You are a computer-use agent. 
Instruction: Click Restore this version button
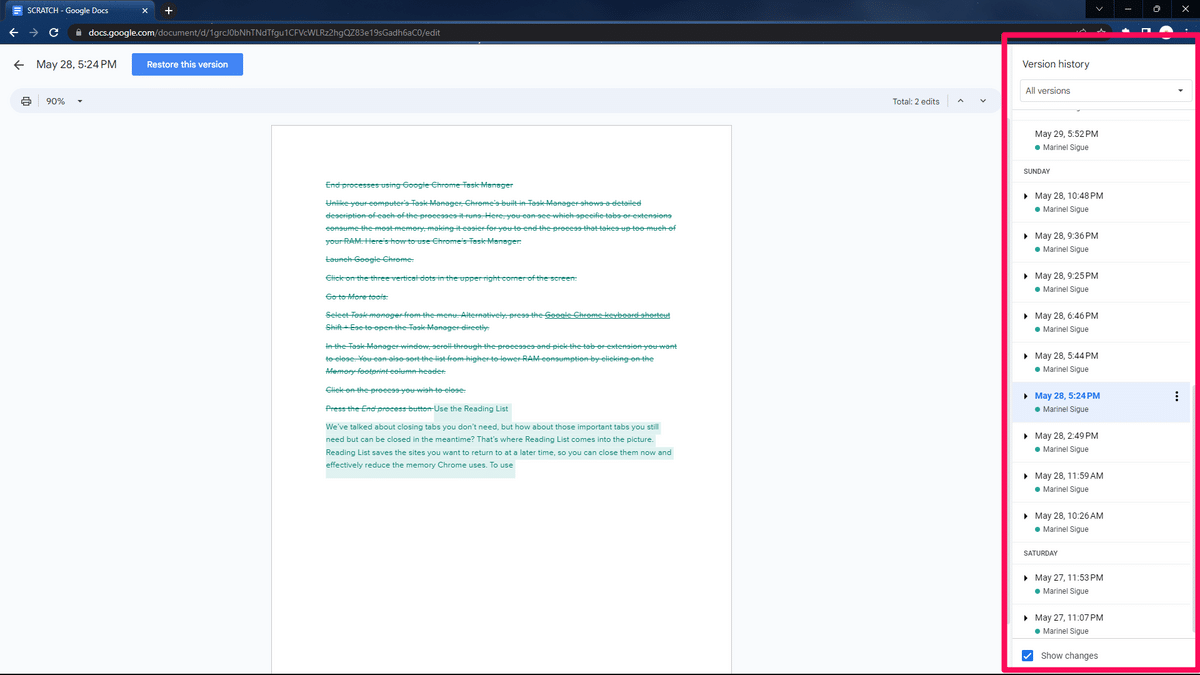point(187,65)
